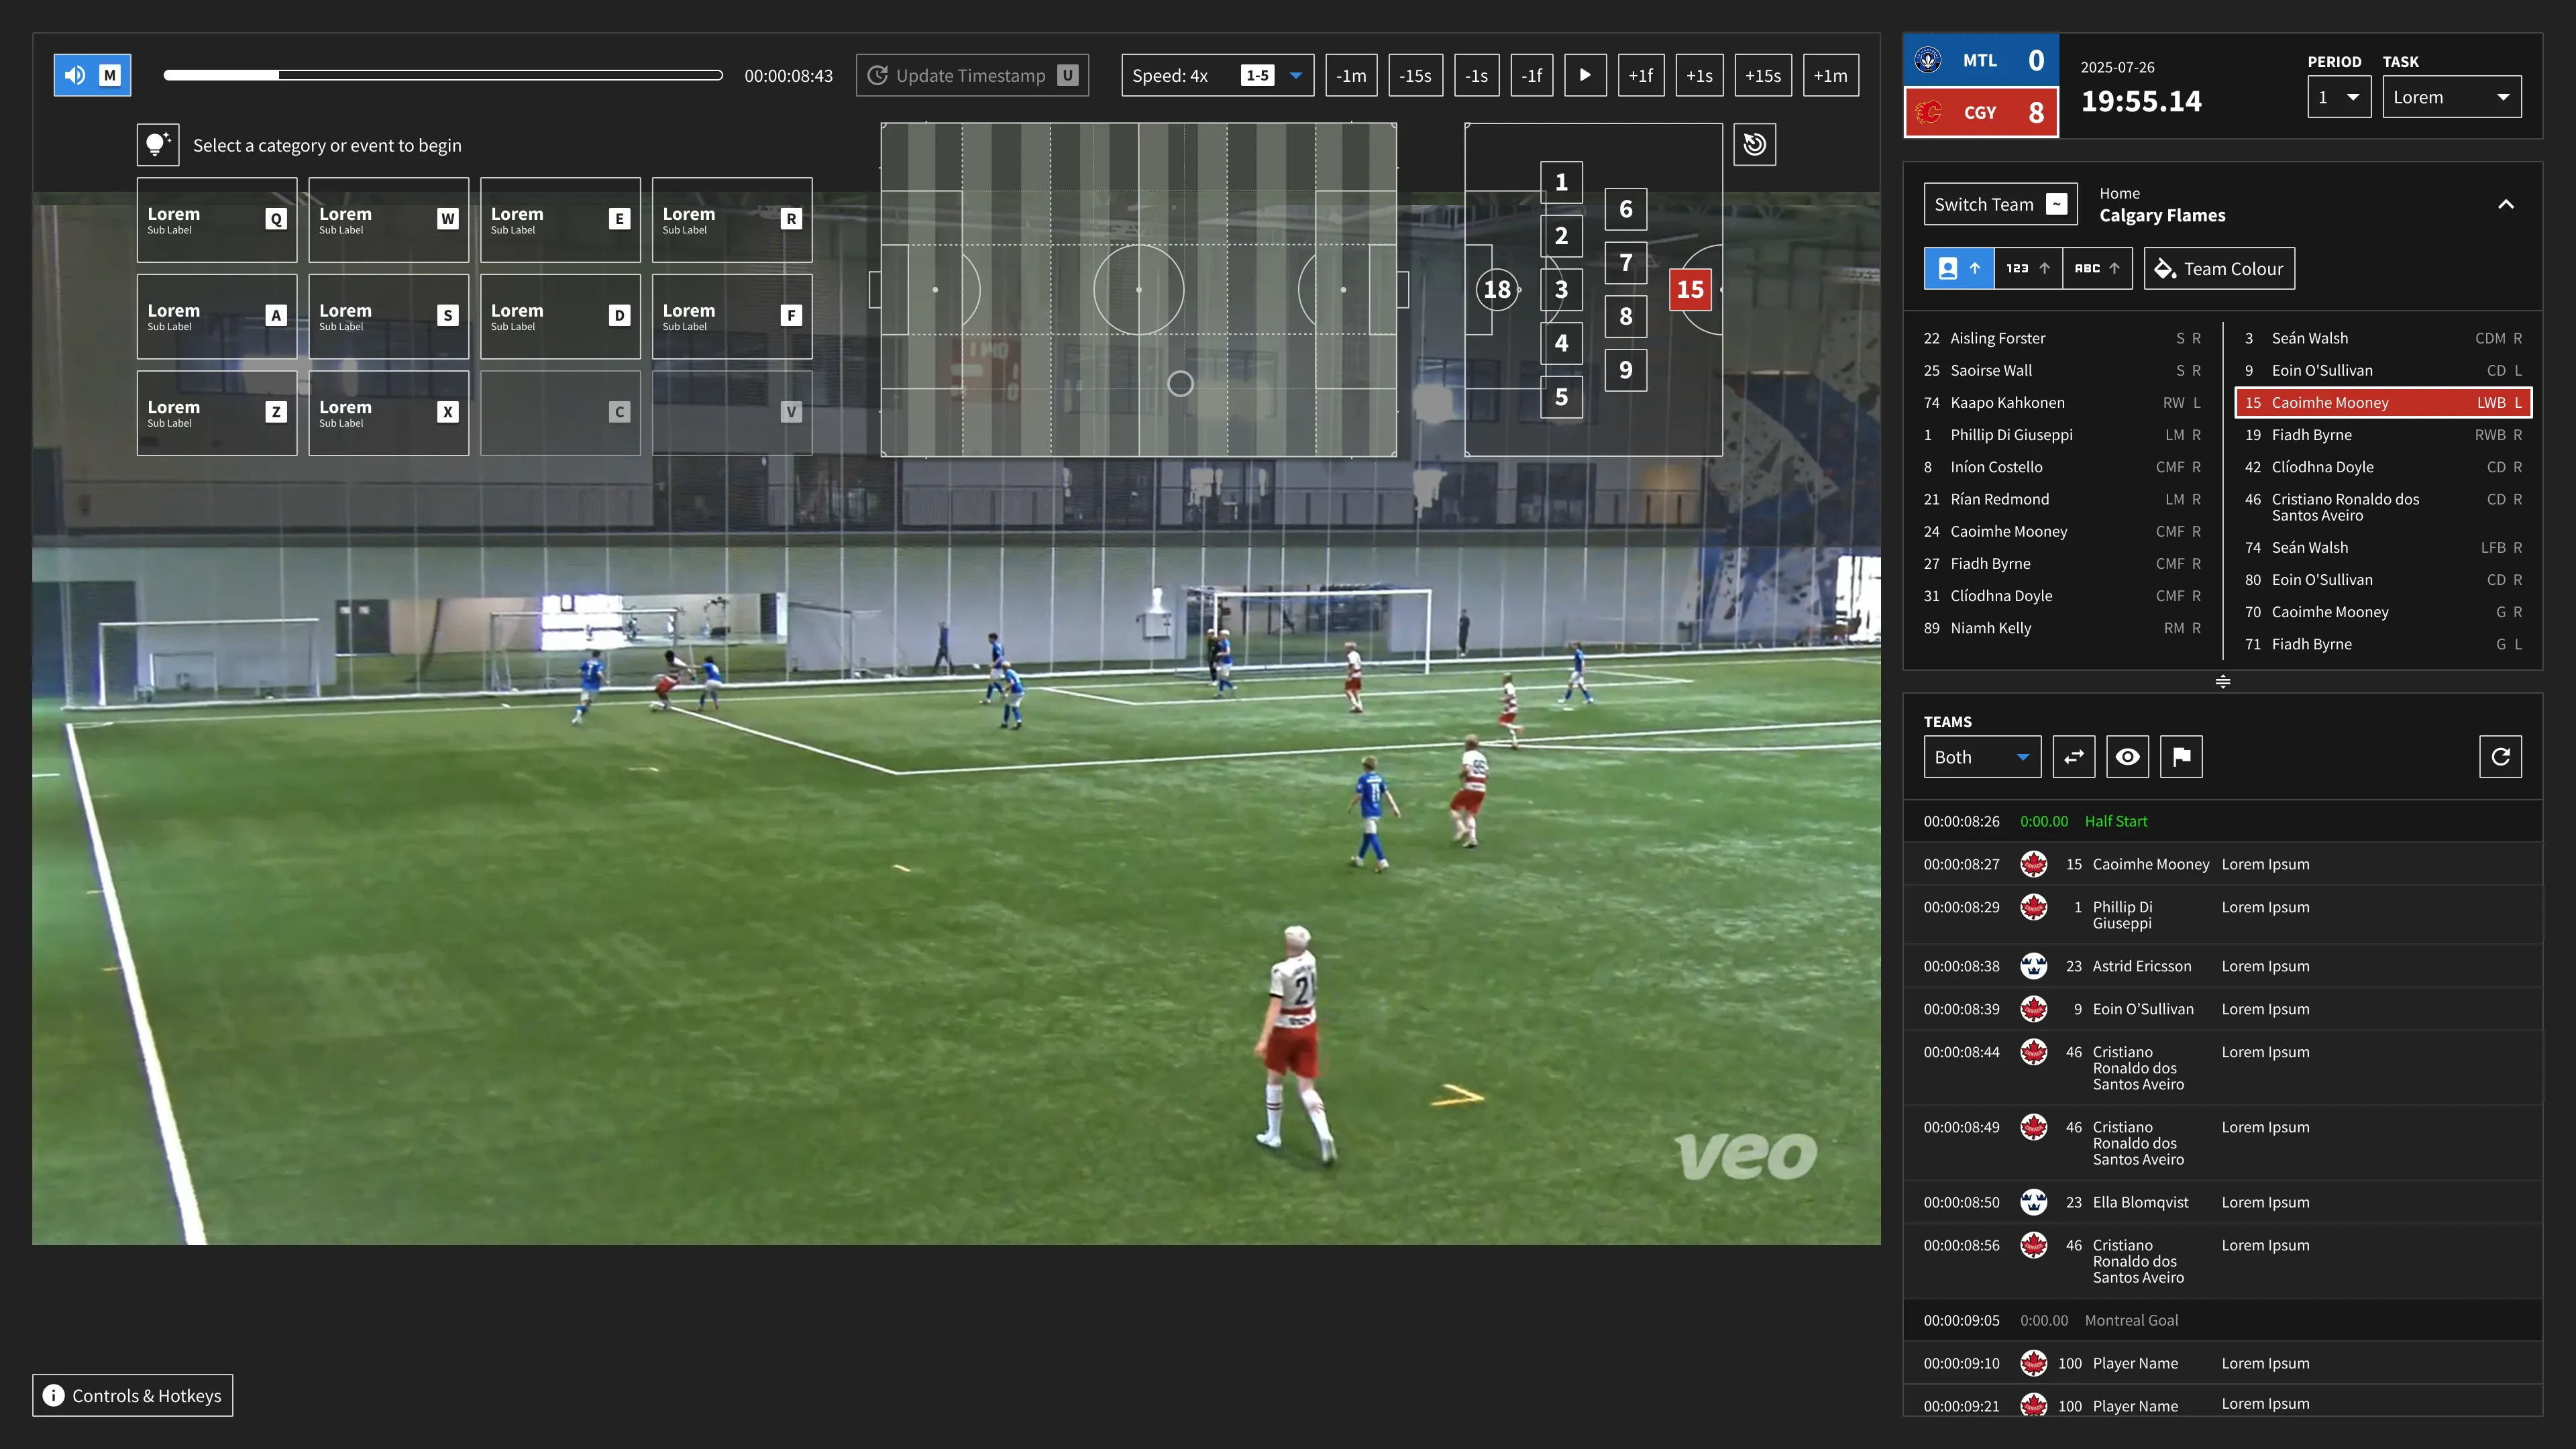Select the Lorem category with hotkey A
The image size is (2576, 1449).
217,316
